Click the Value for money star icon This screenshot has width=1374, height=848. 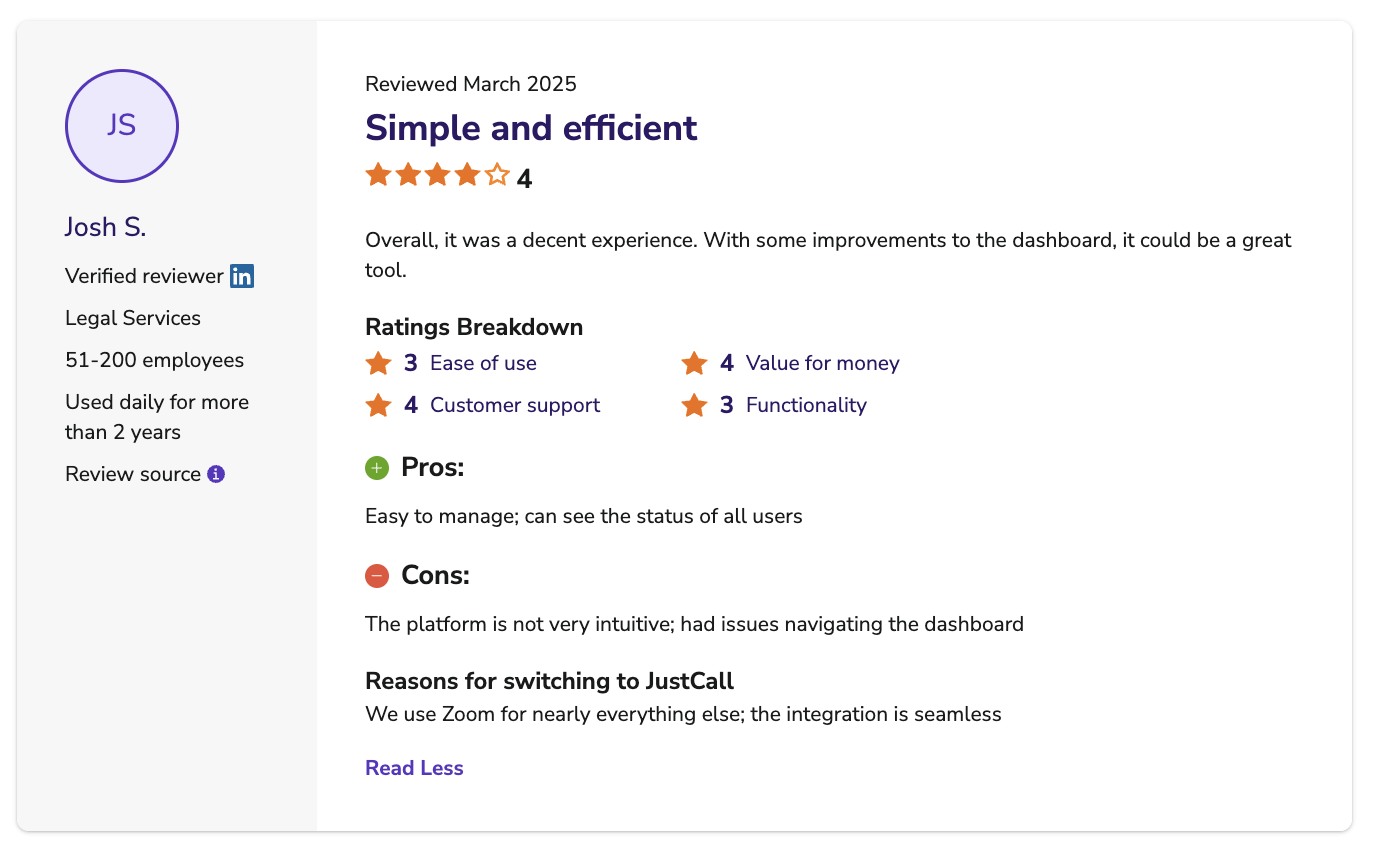(x=694, y=363)
